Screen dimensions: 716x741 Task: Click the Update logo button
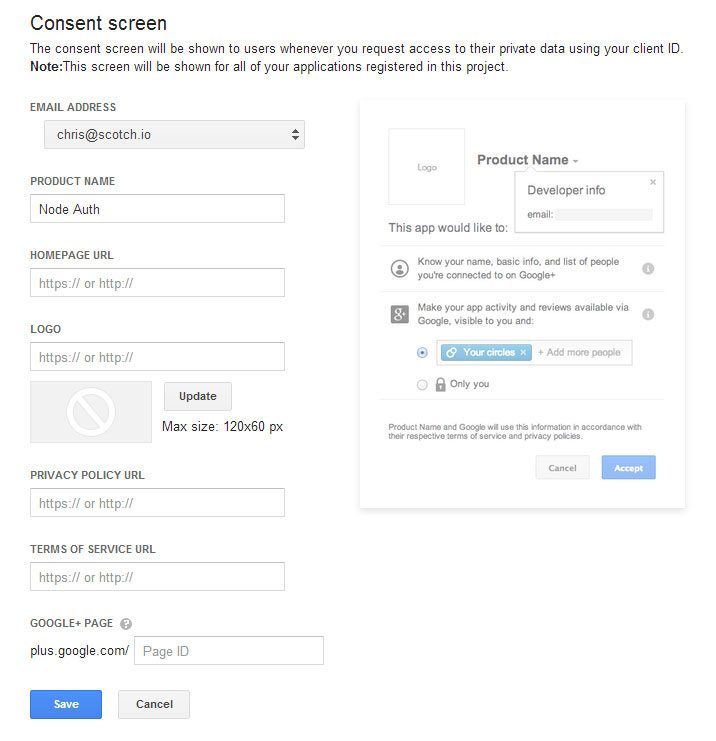198,396
